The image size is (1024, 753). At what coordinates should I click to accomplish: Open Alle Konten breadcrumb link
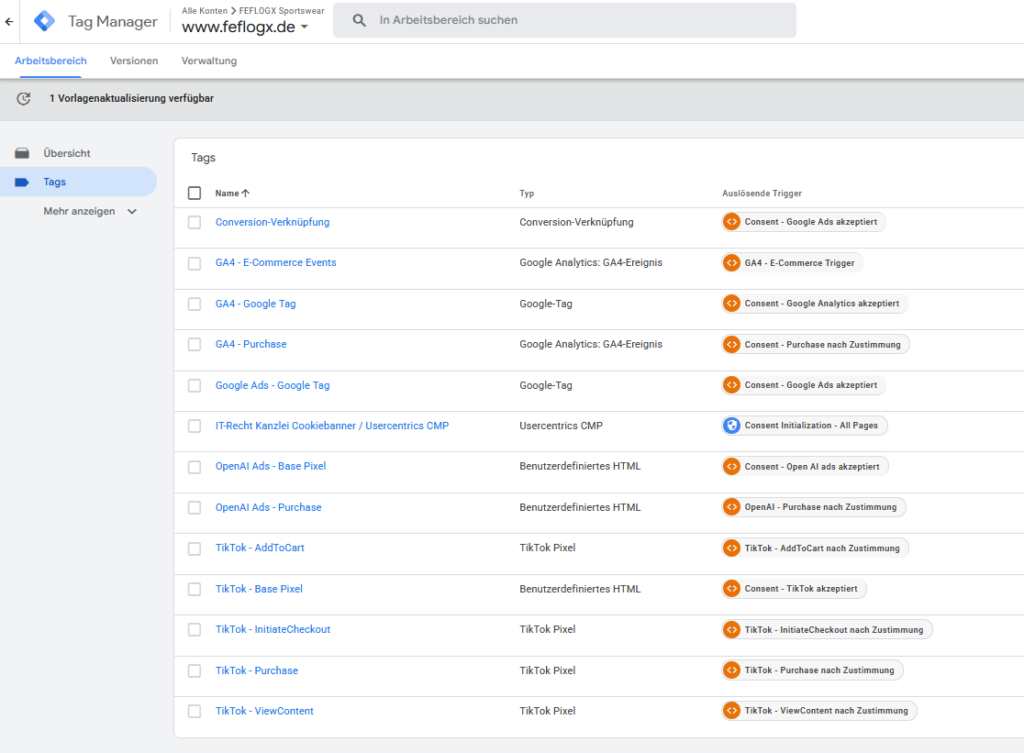(204, 10)
